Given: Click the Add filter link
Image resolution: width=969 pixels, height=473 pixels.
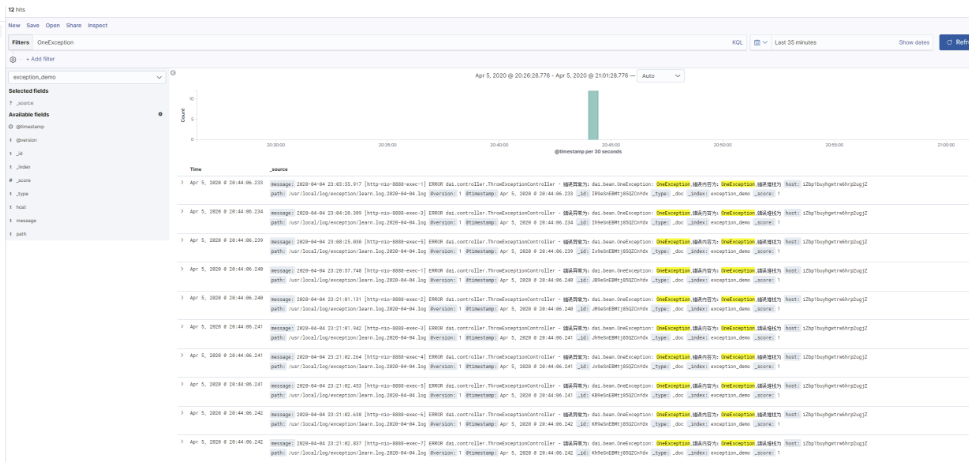Looking at the screenshot, I should point(40,59).
